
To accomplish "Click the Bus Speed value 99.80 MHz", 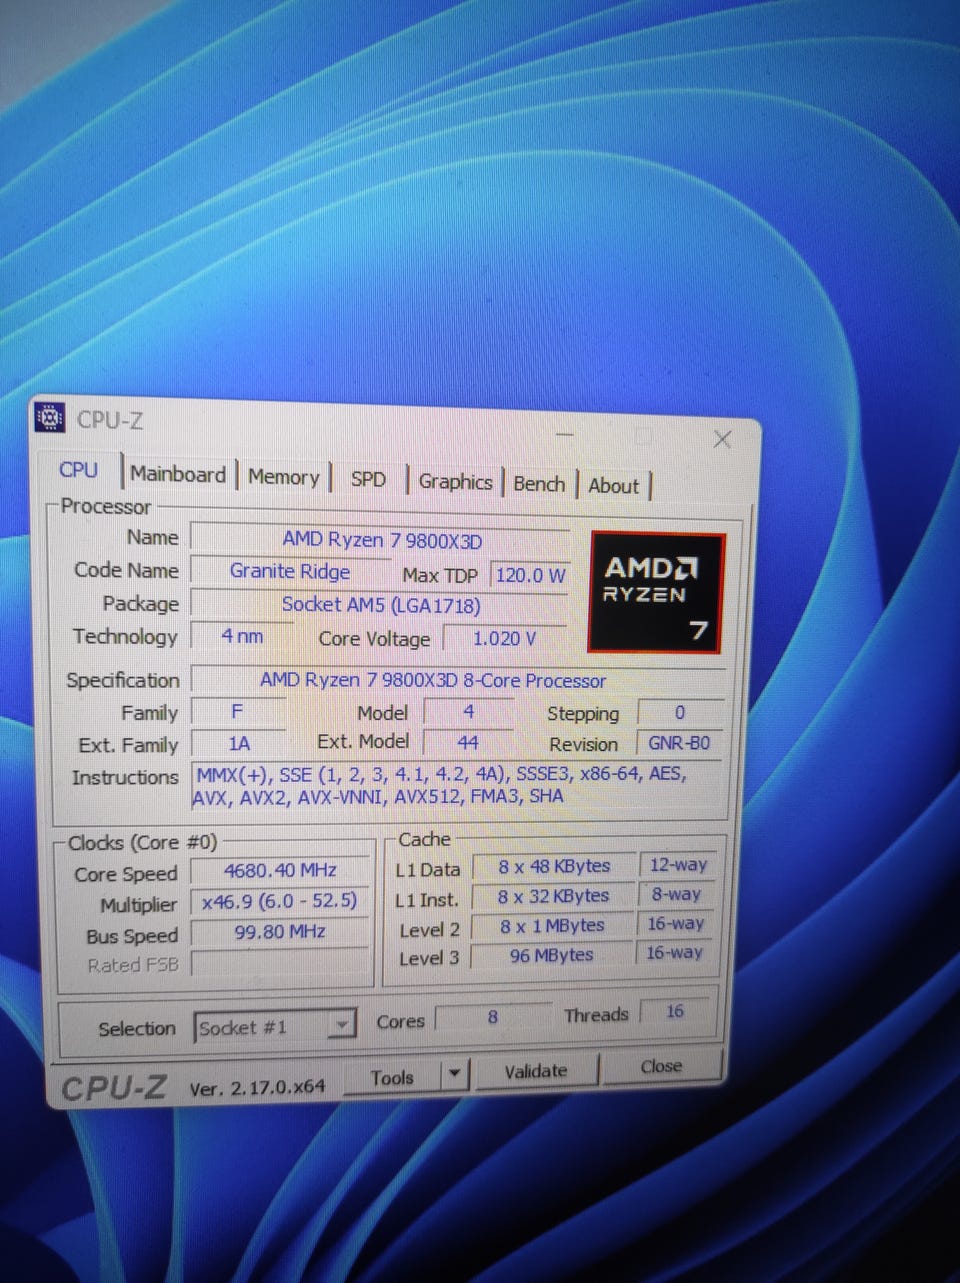I will [x=280, y=932].
